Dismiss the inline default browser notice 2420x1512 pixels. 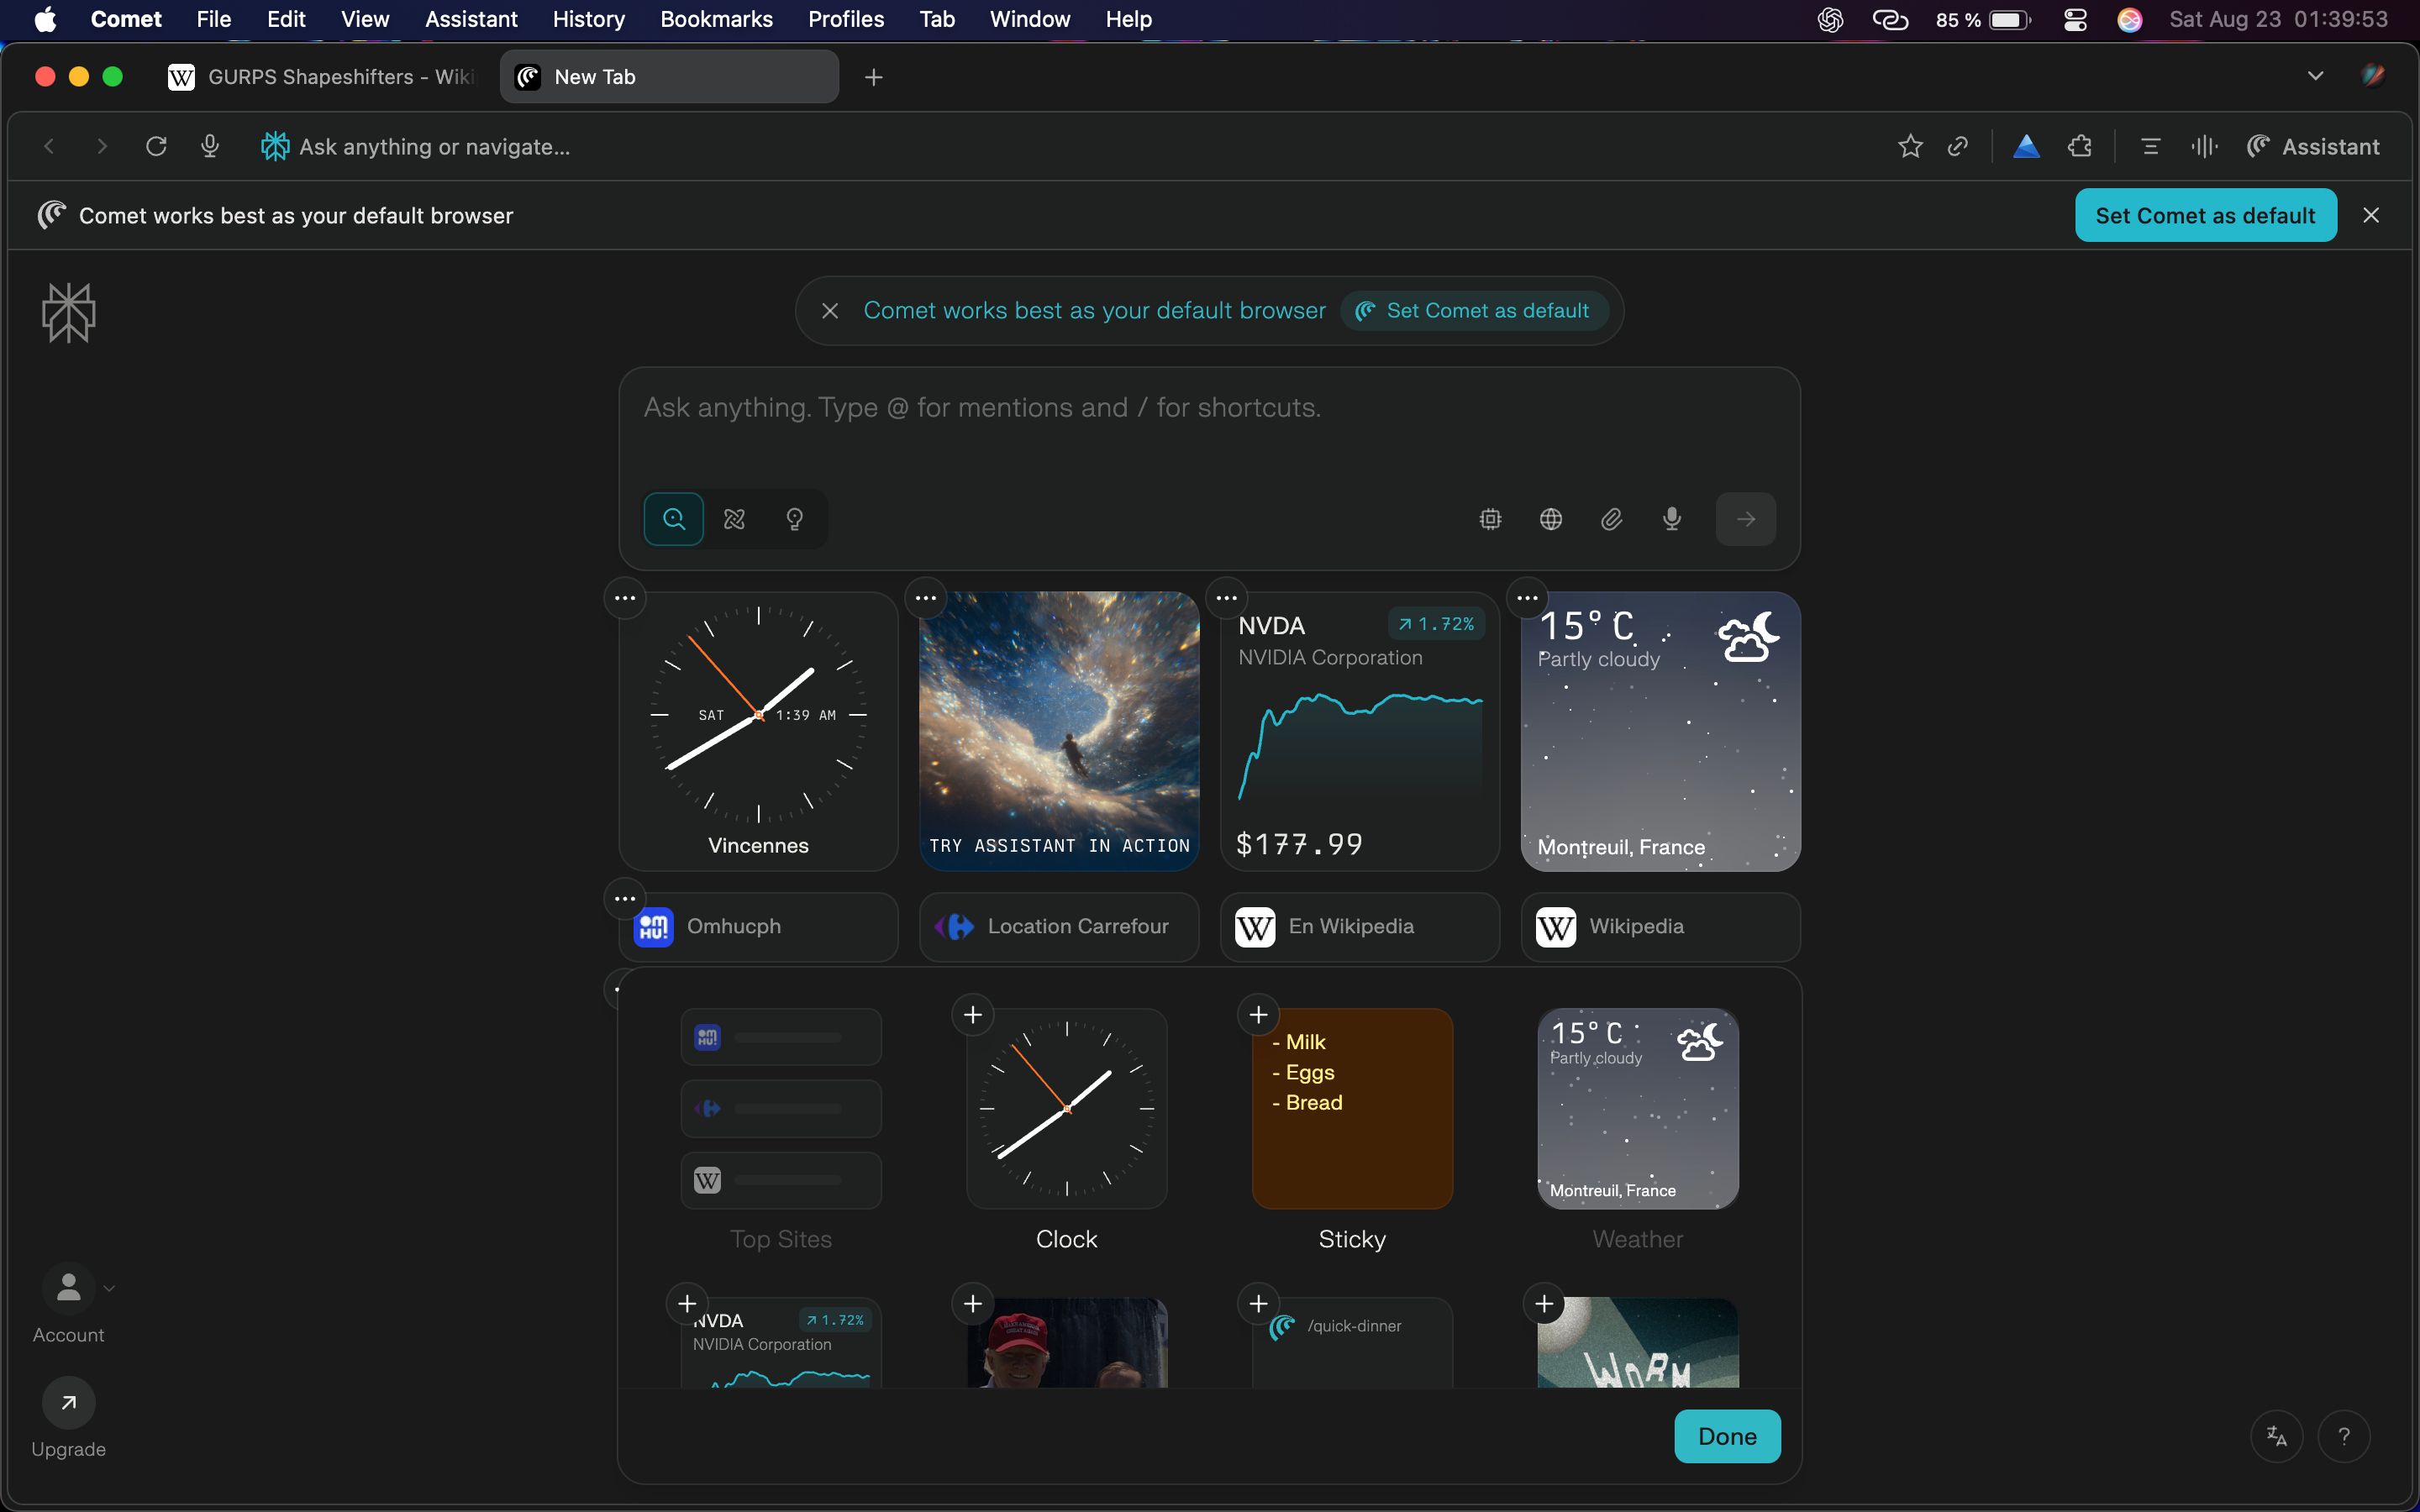(x=830, y=311)
